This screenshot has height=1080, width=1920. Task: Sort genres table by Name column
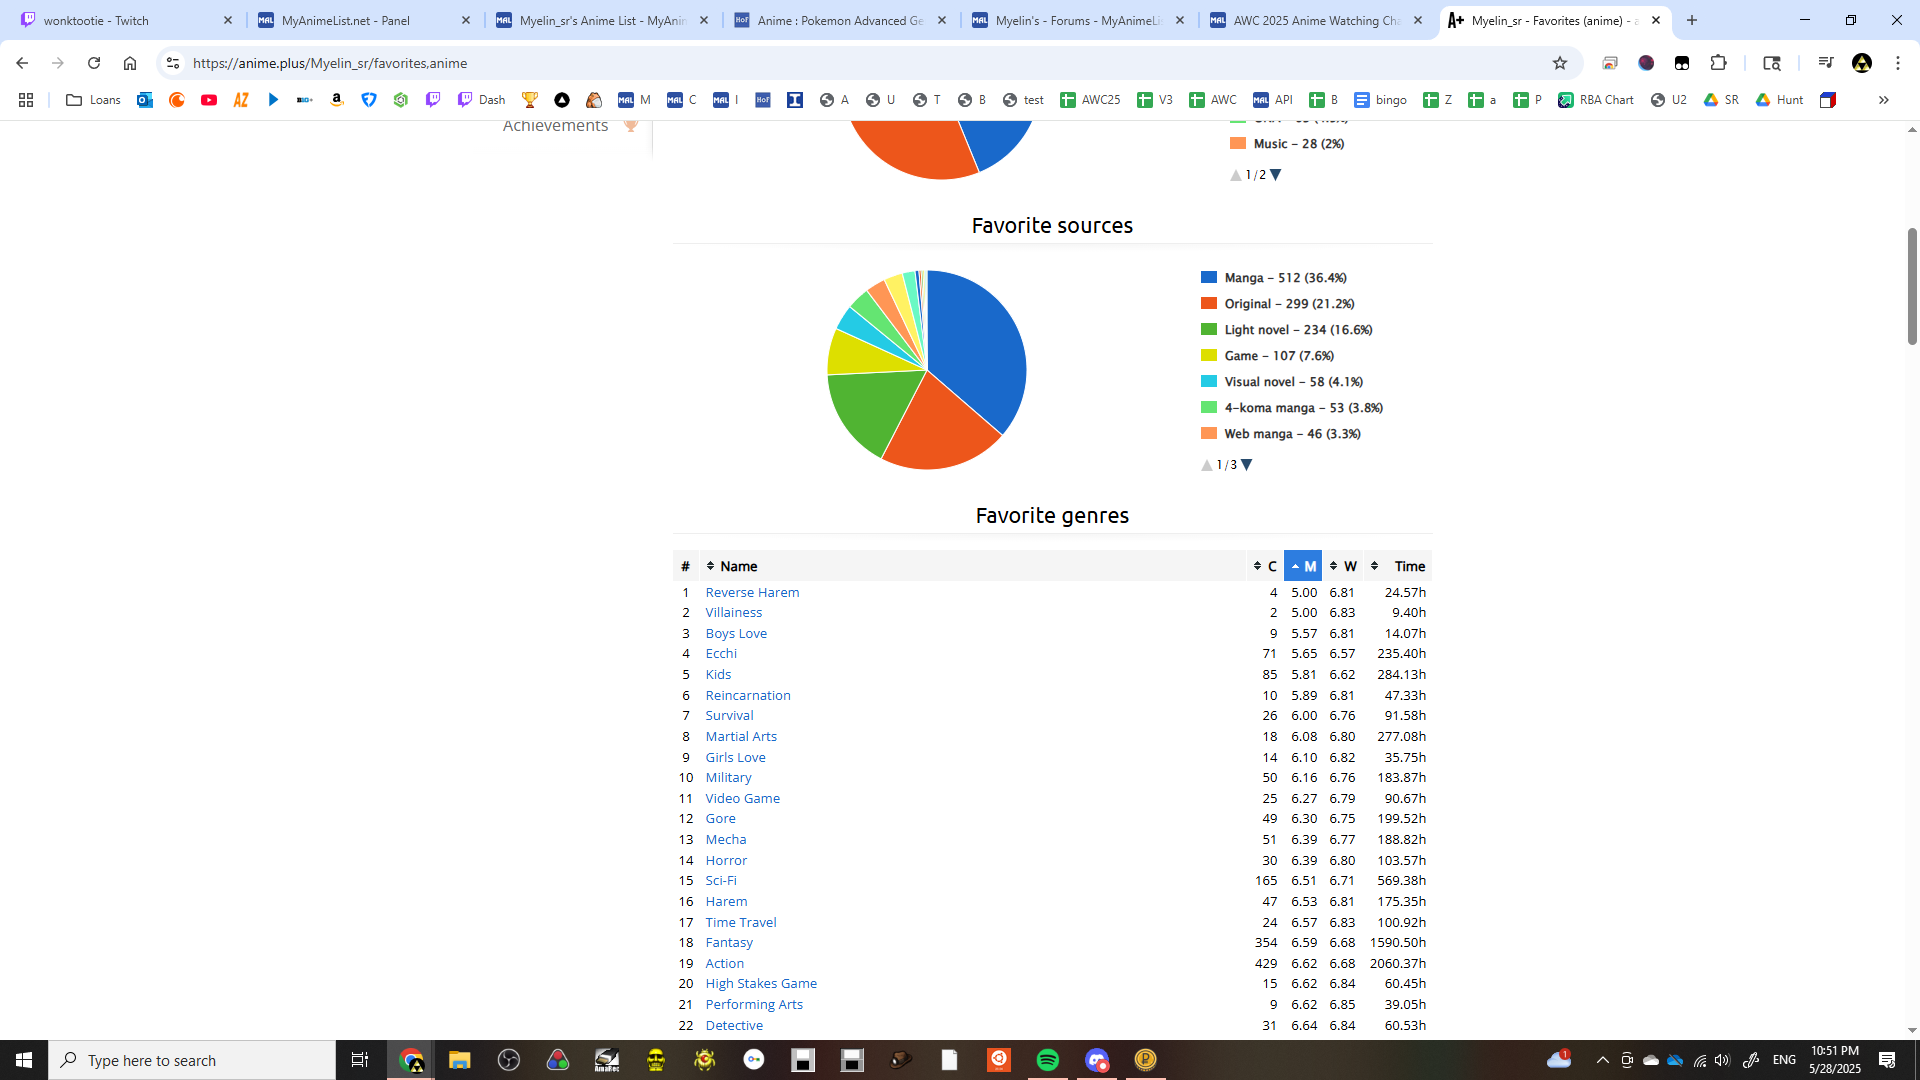[x=738, y=566]
